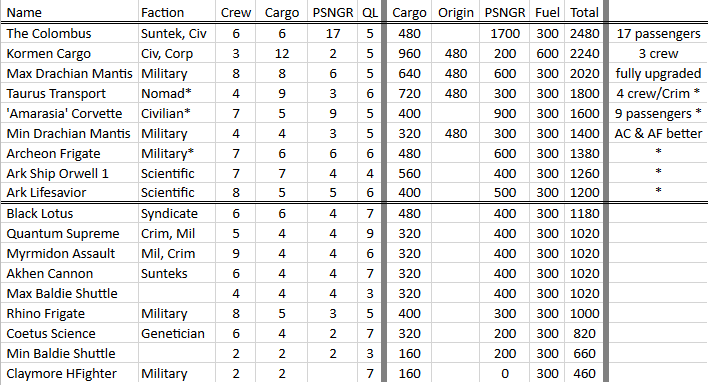This screenshot has width=710, height=385.
Task: Click the 'fully upgraded' note cell
Action: [x=658, y=73]
